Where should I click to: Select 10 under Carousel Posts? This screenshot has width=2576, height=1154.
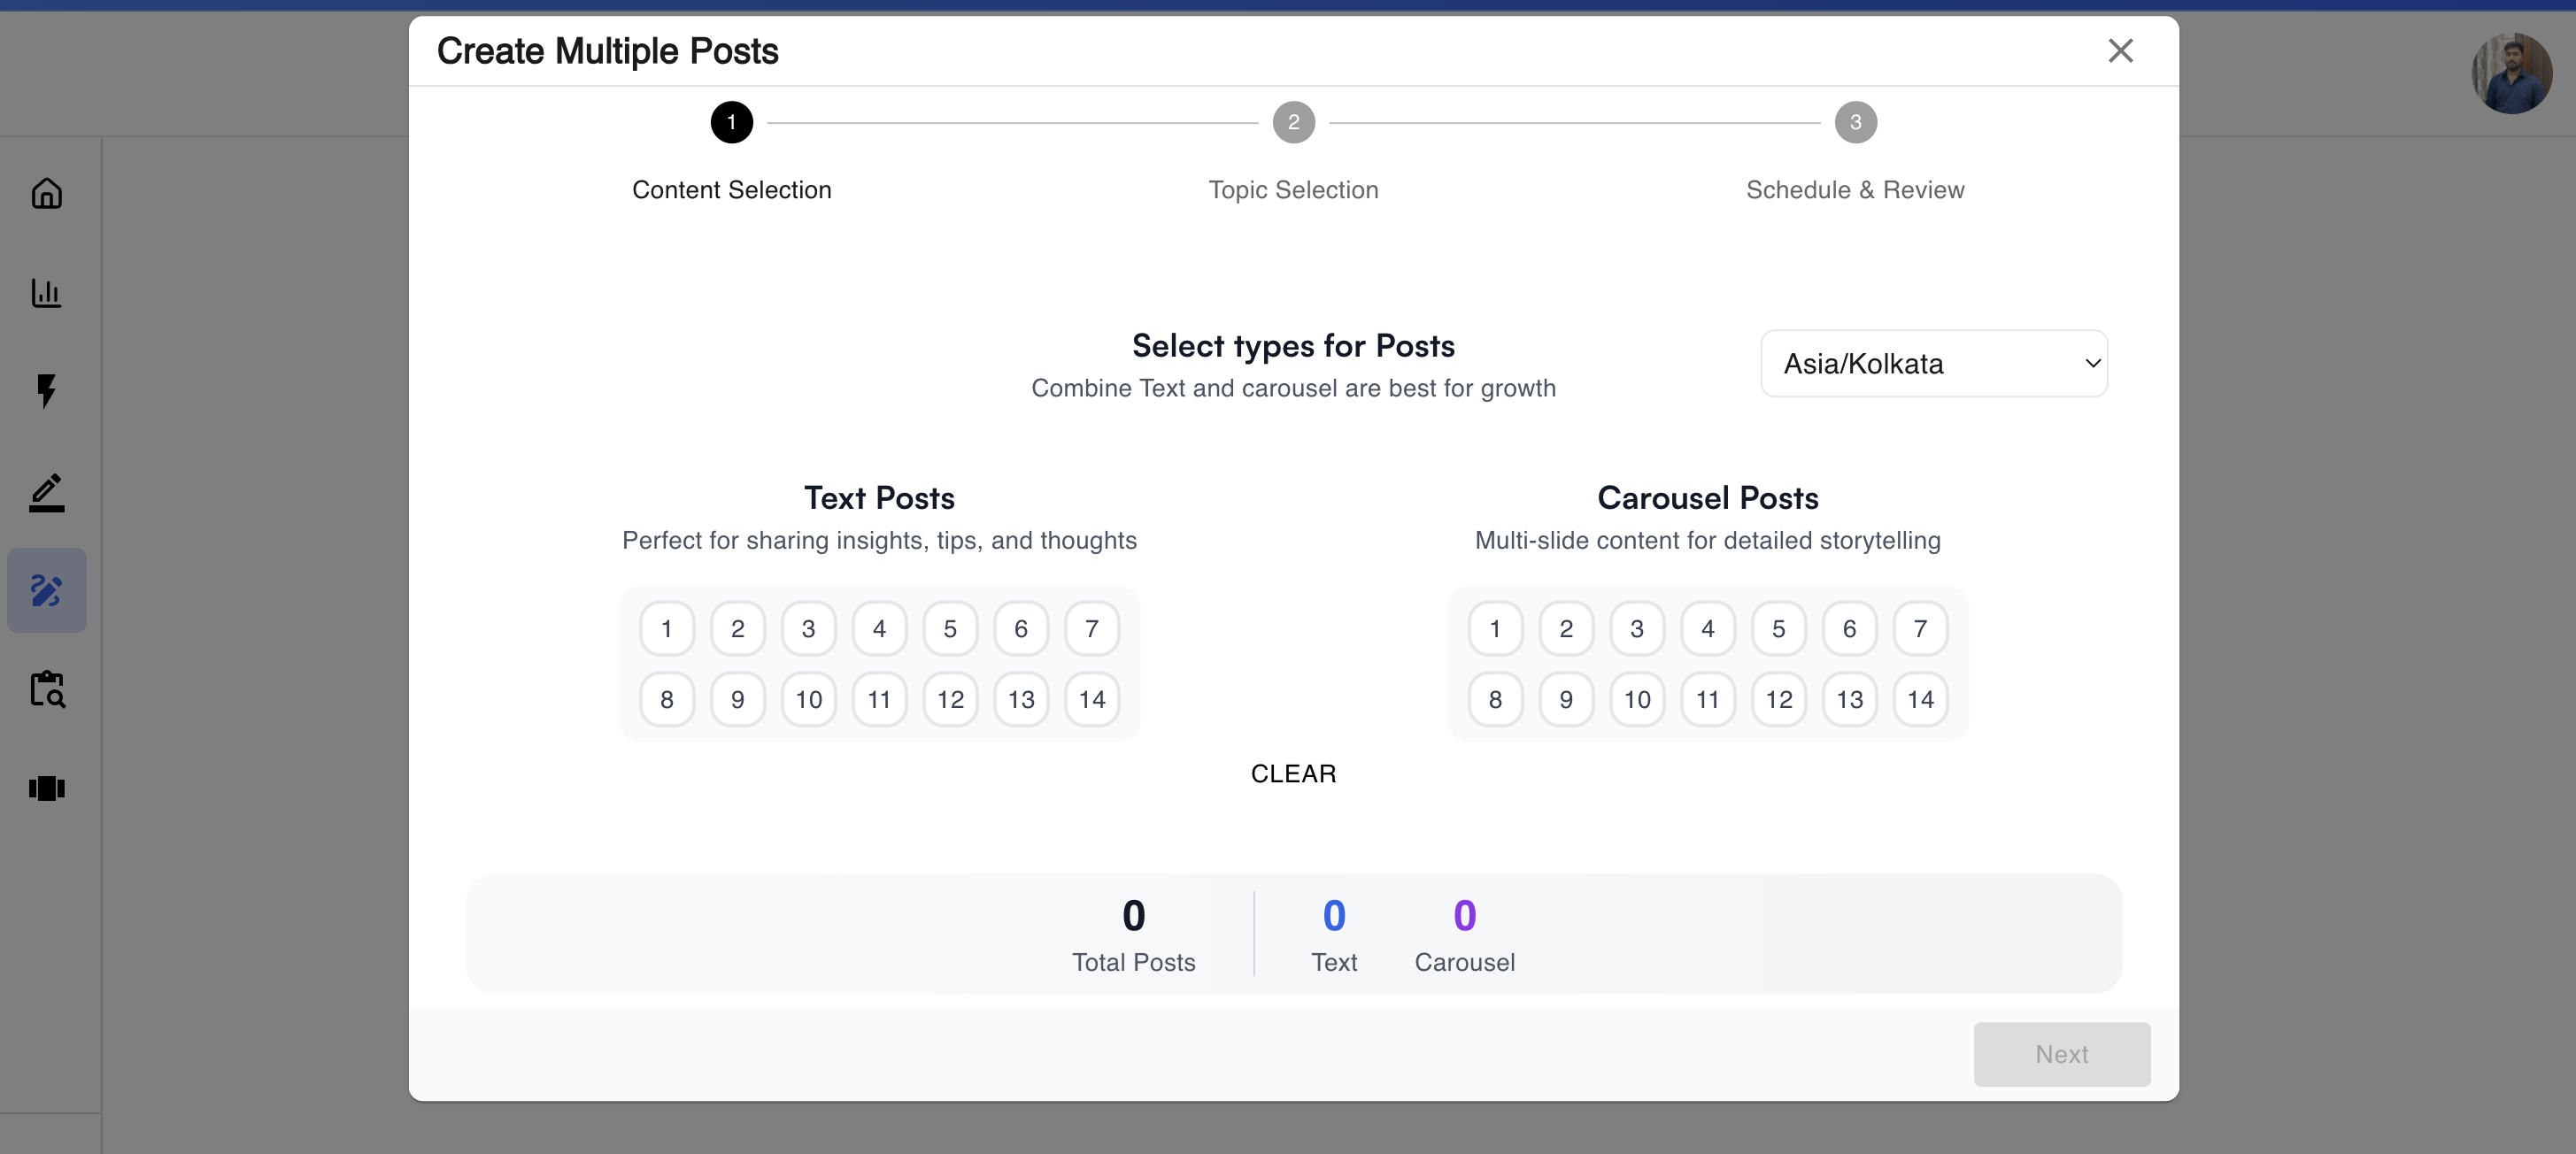[x=1637, y=699]
